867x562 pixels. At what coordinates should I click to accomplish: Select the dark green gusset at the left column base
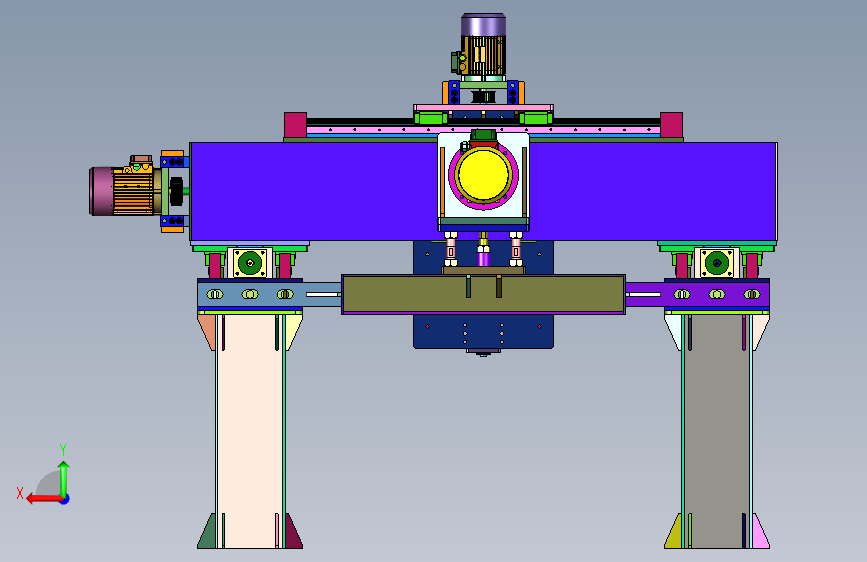[x=206, y=534]
